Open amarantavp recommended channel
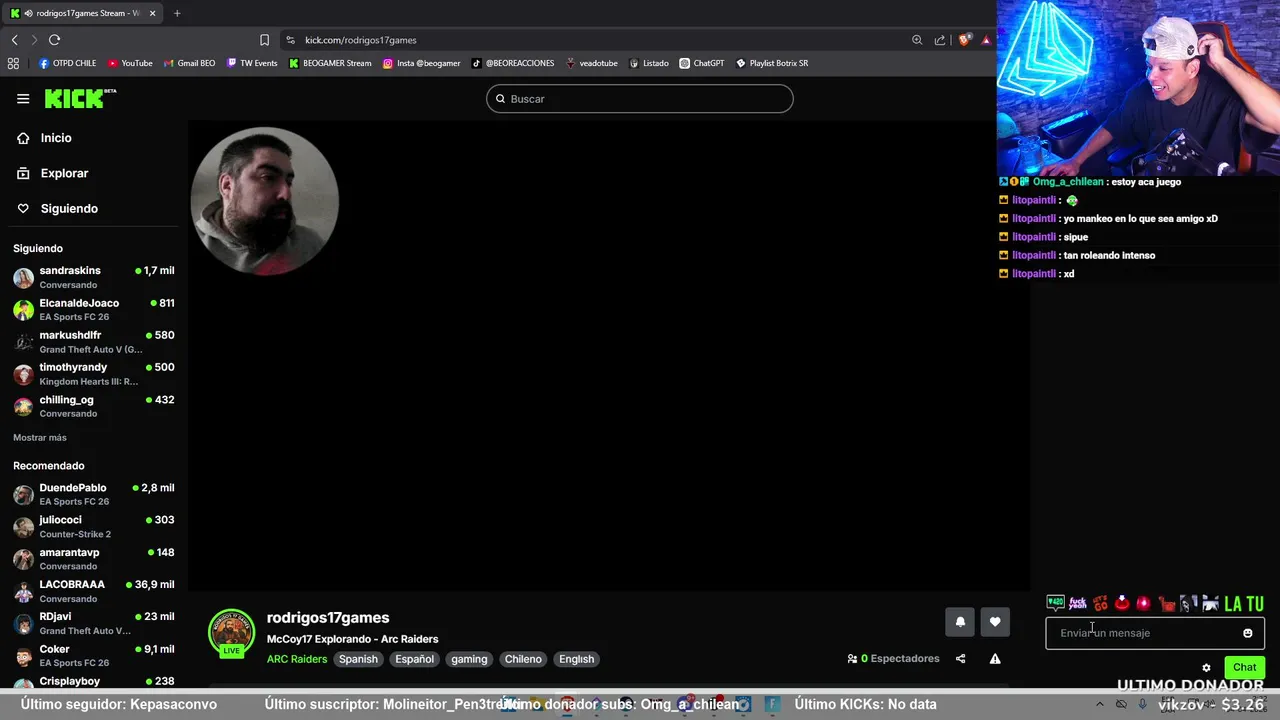The height and width of the screenshot is (720, 1280). tap(94, 558)
